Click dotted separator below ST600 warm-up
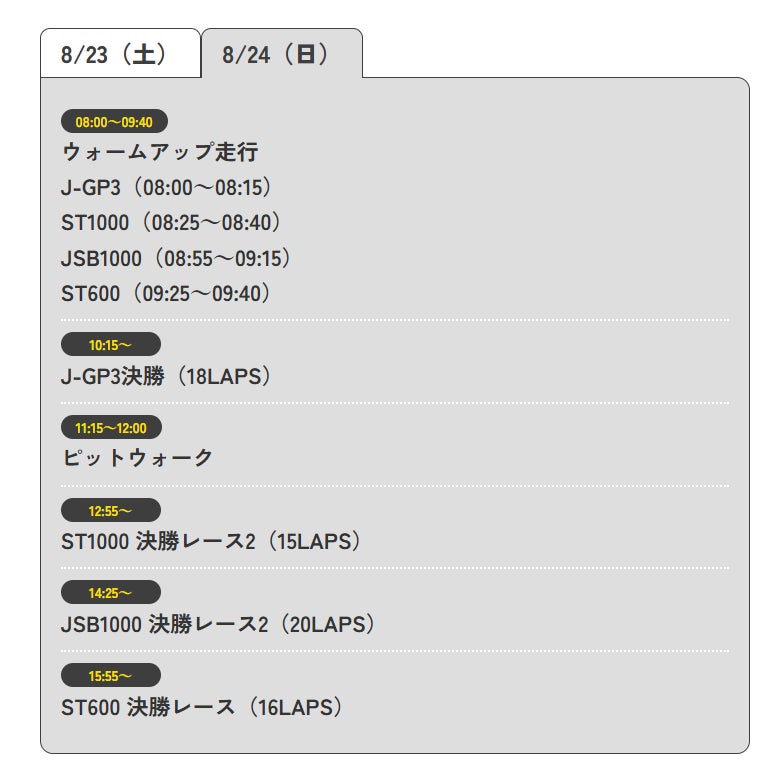 (394, 320)
